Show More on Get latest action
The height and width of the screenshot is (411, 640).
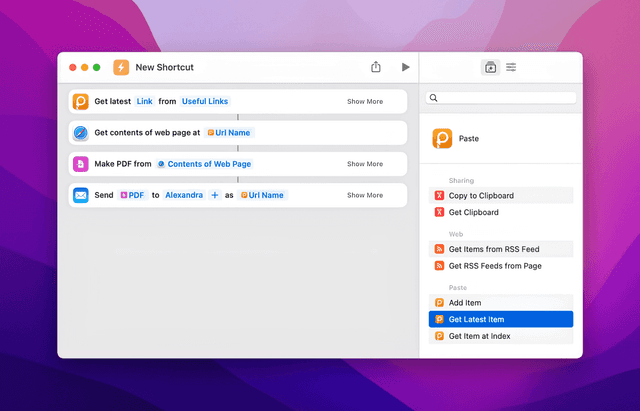point(365,102)
